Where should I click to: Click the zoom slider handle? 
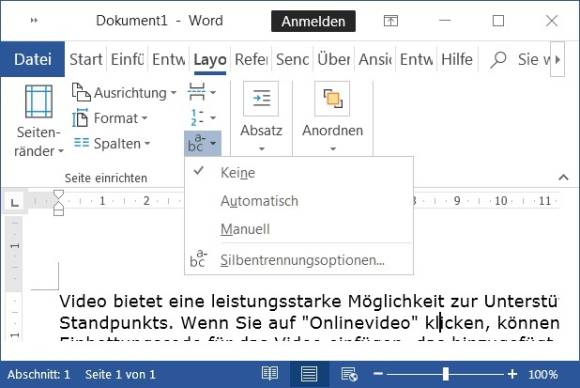click(446, 374)
